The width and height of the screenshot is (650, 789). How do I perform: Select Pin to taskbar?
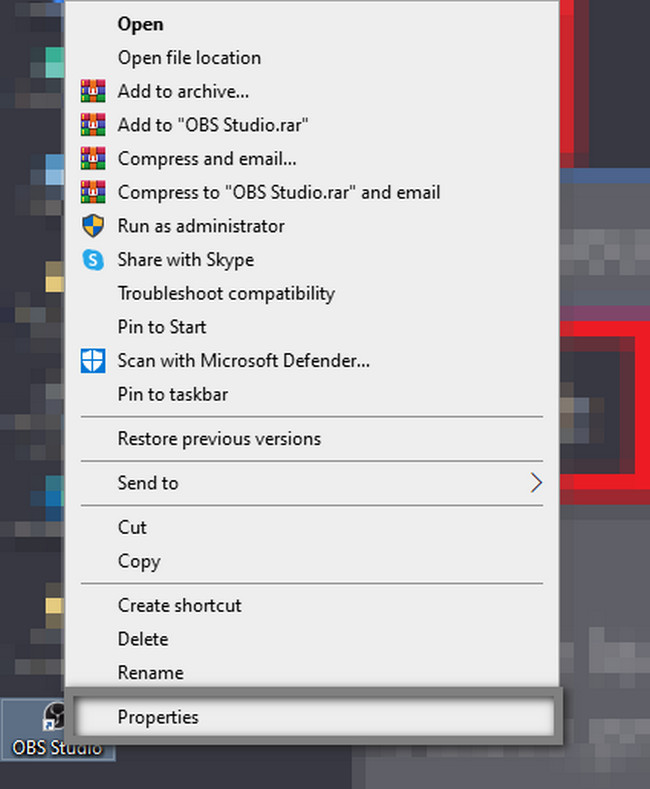(312, 395)
